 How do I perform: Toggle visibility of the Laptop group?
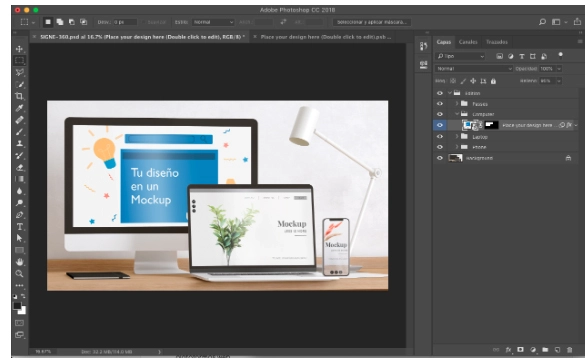[440, 136]
